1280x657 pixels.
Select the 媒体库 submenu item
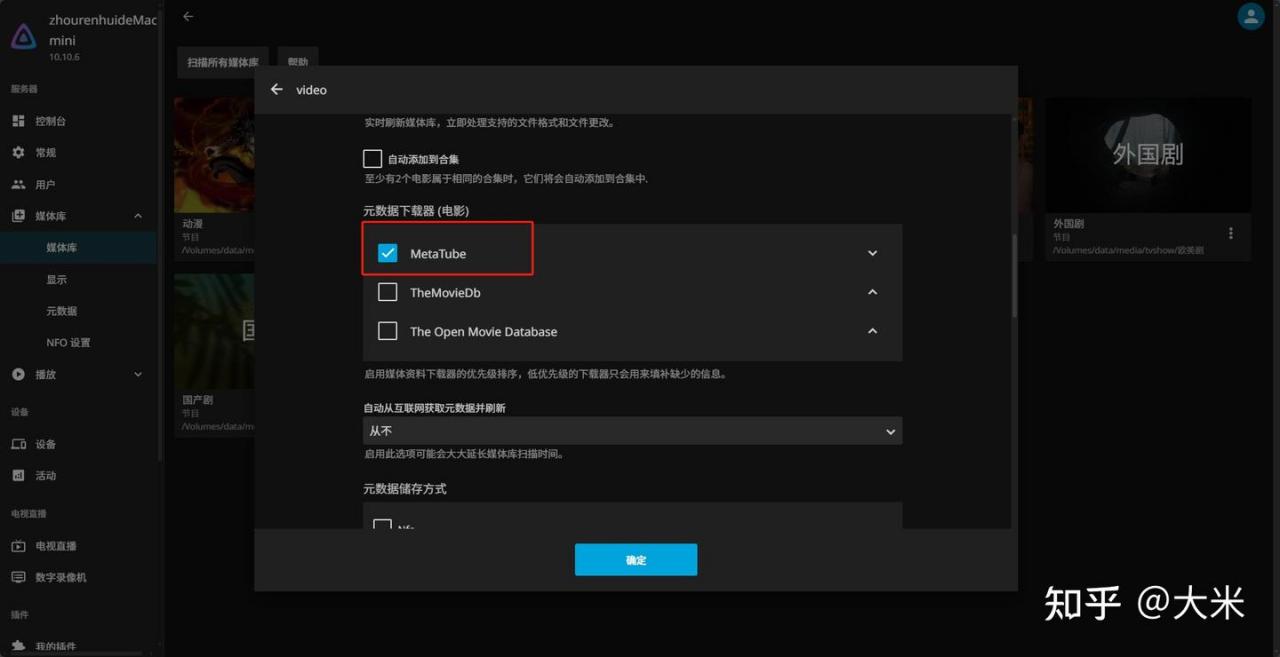pyautogui.click(x=78, y=248)
